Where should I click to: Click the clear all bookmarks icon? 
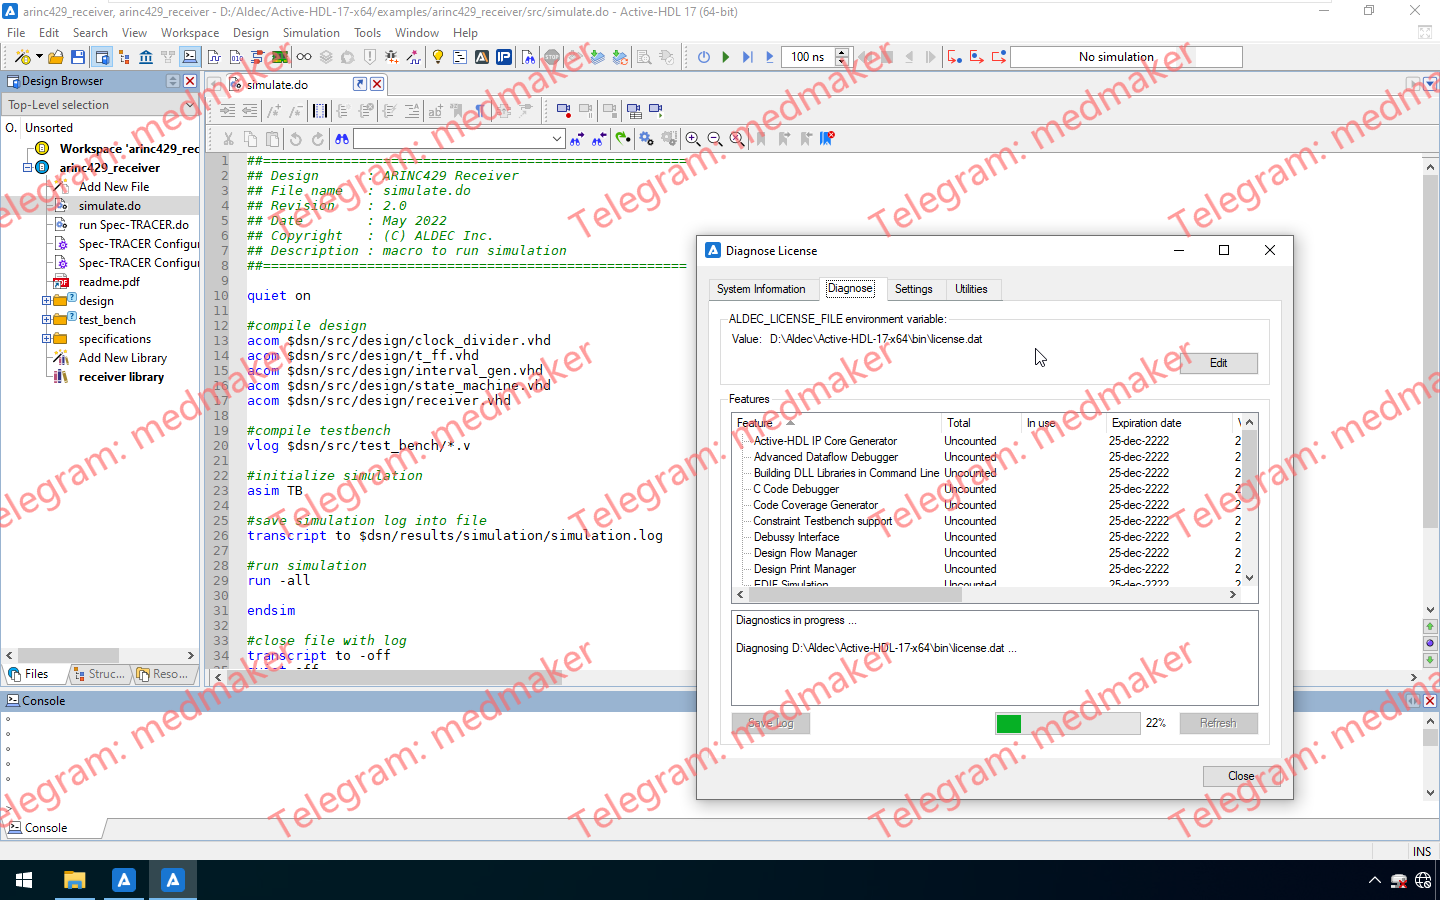coord(827,139)
